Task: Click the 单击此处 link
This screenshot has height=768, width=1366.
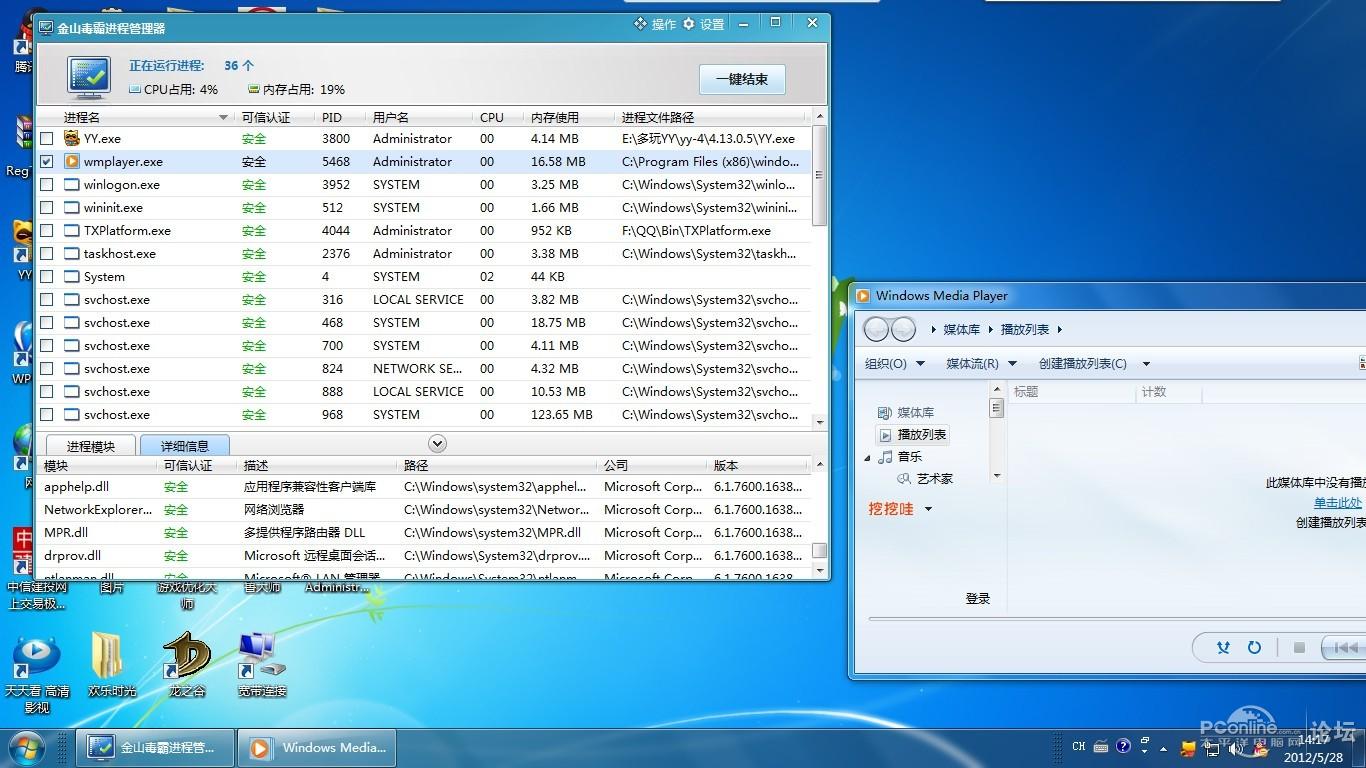Action: tap(1338, 503)
